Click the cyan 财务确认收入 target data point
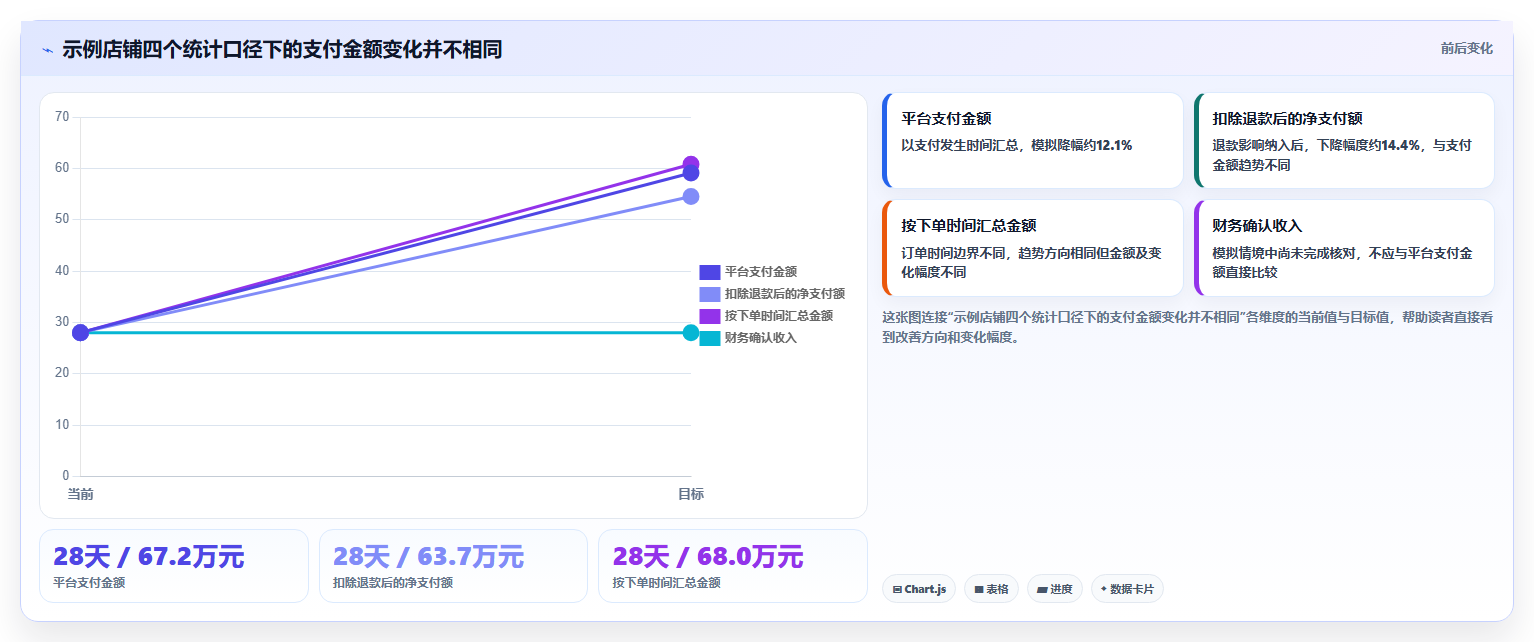 [691, 332]
